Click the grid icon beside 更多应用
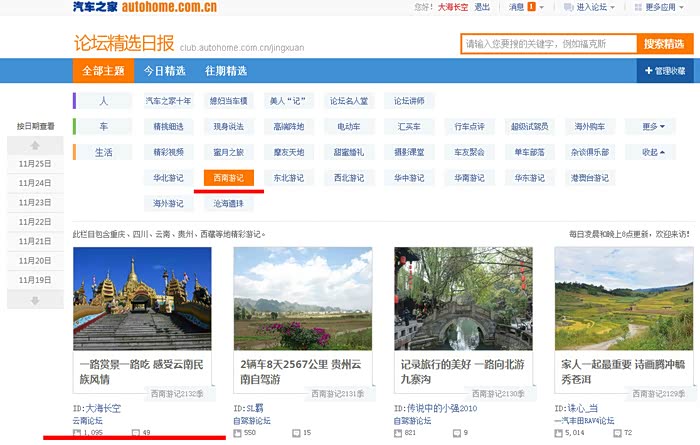700x445 pixels. (637, 7)
